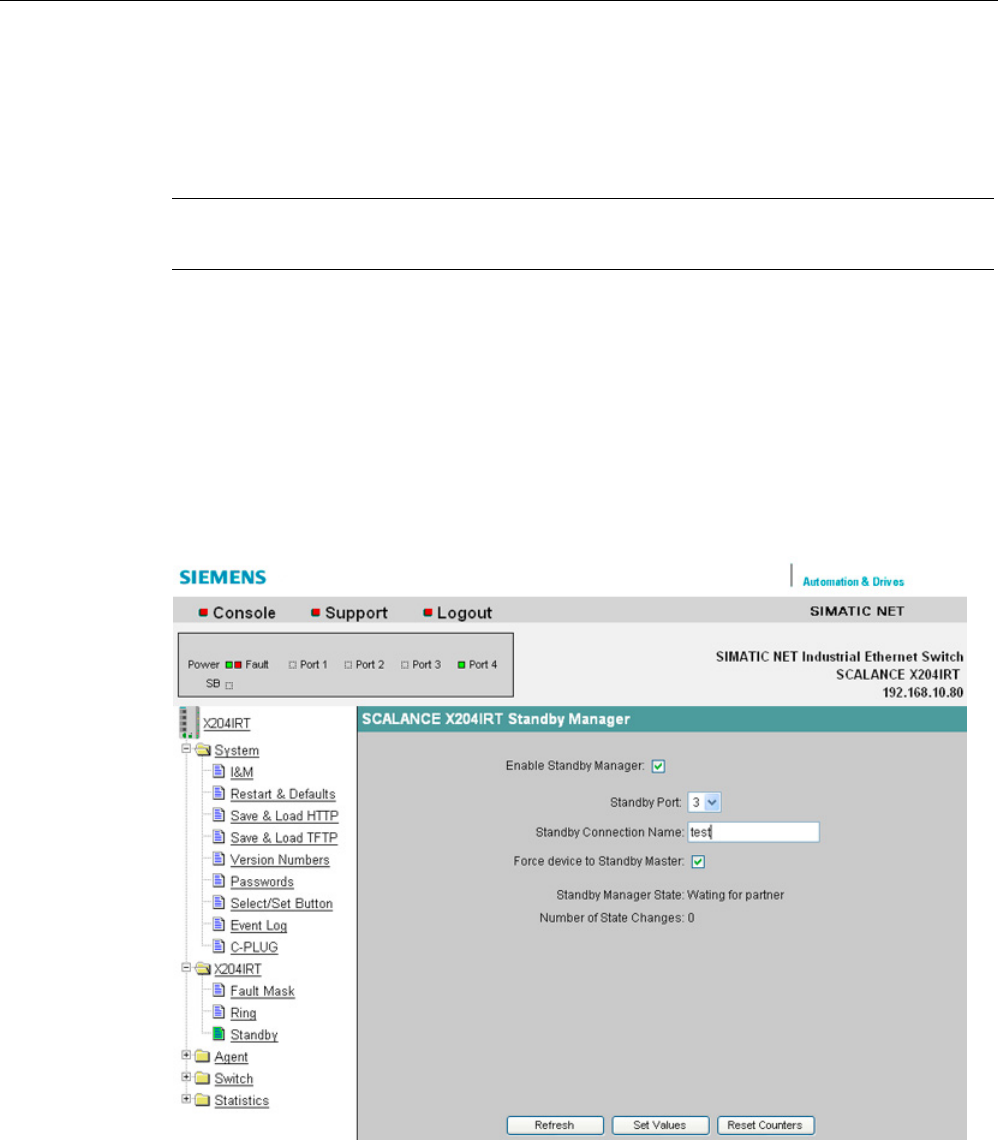Click the green Power LED indicator
The image size is (998, 1140).
pos(229,665)
